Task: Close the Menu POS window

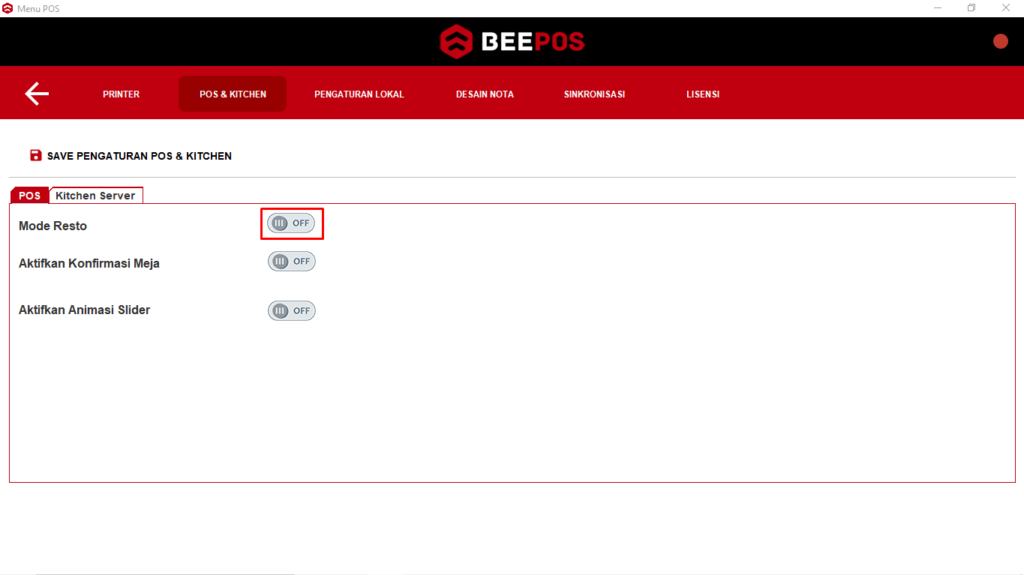Action: (1006, 8)
